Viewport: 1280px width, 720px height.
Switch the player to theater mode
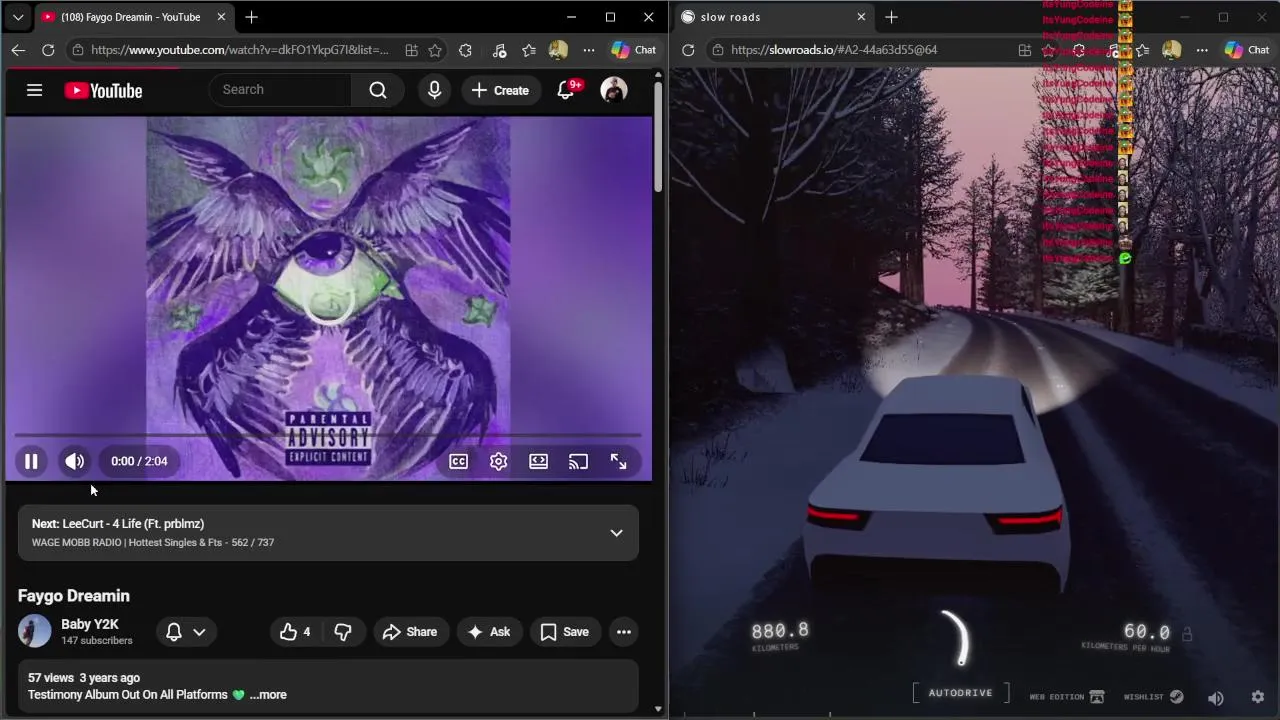(x=538, y=461)
